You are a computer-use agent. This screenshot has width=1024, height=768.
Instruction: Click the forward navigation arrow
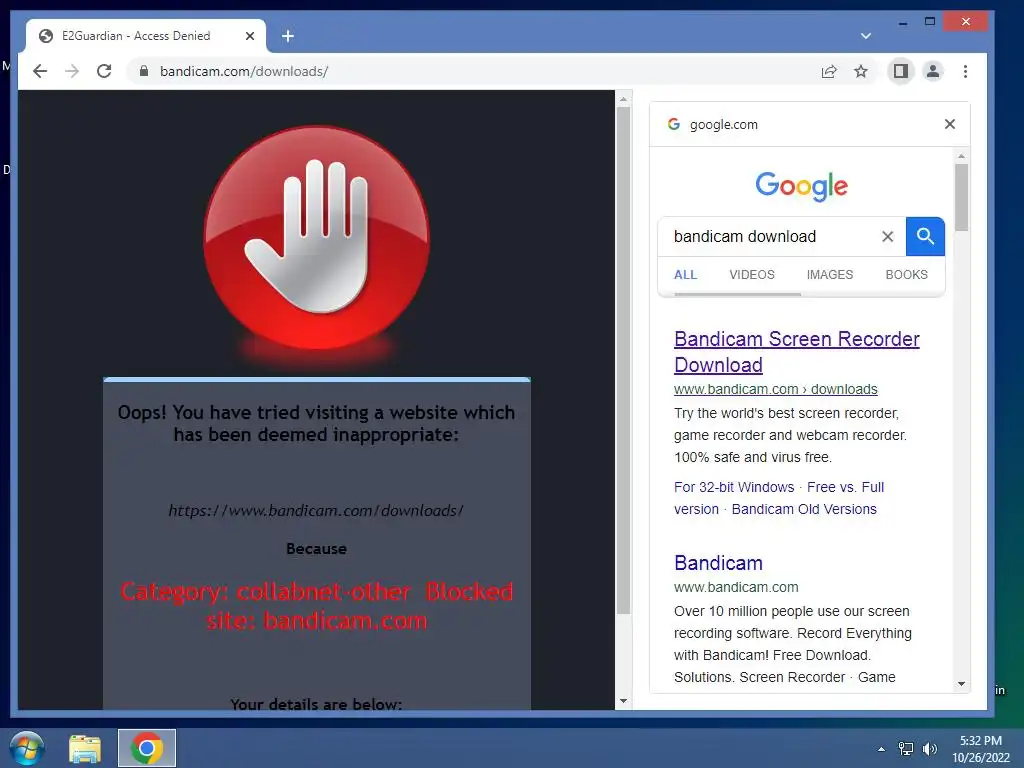72,71
